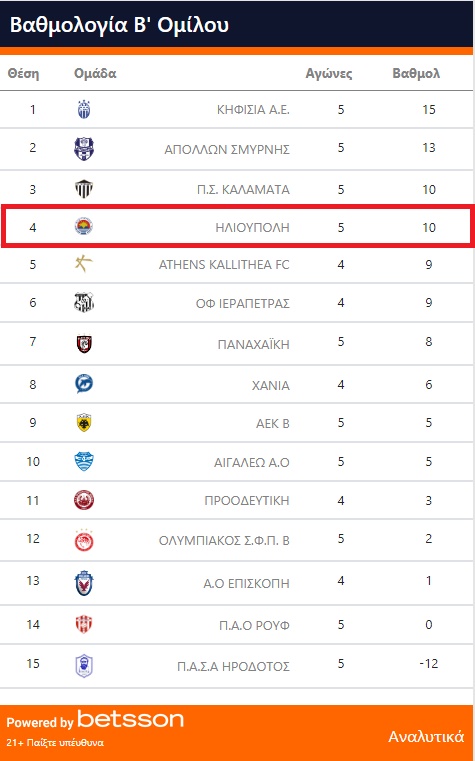Select the Π.Α.Ο ΡΟΥΦ team name
Image resolution: width=475 pixels, height=761 pixels.
[254, 626]
